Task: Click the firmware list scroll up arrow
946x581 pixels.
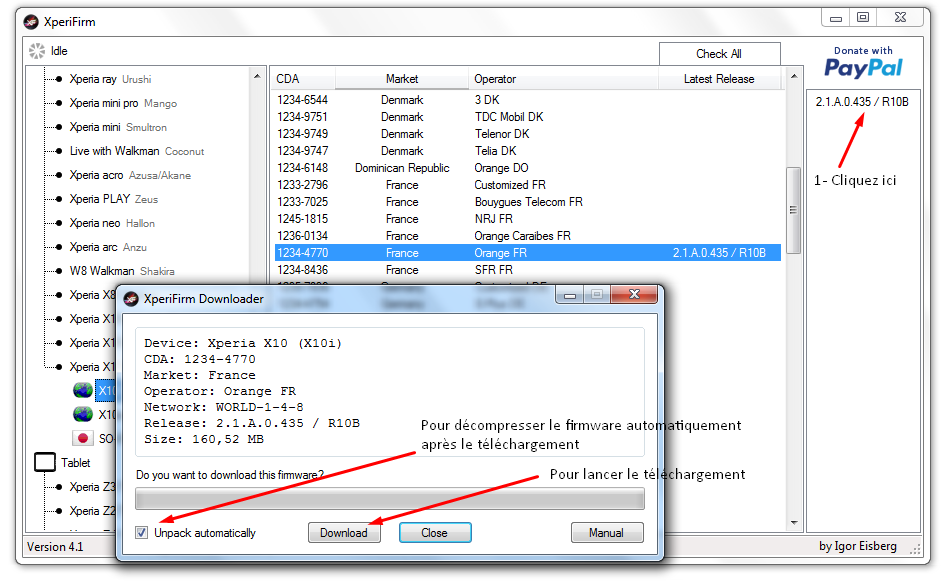Action: pos(794,77)
